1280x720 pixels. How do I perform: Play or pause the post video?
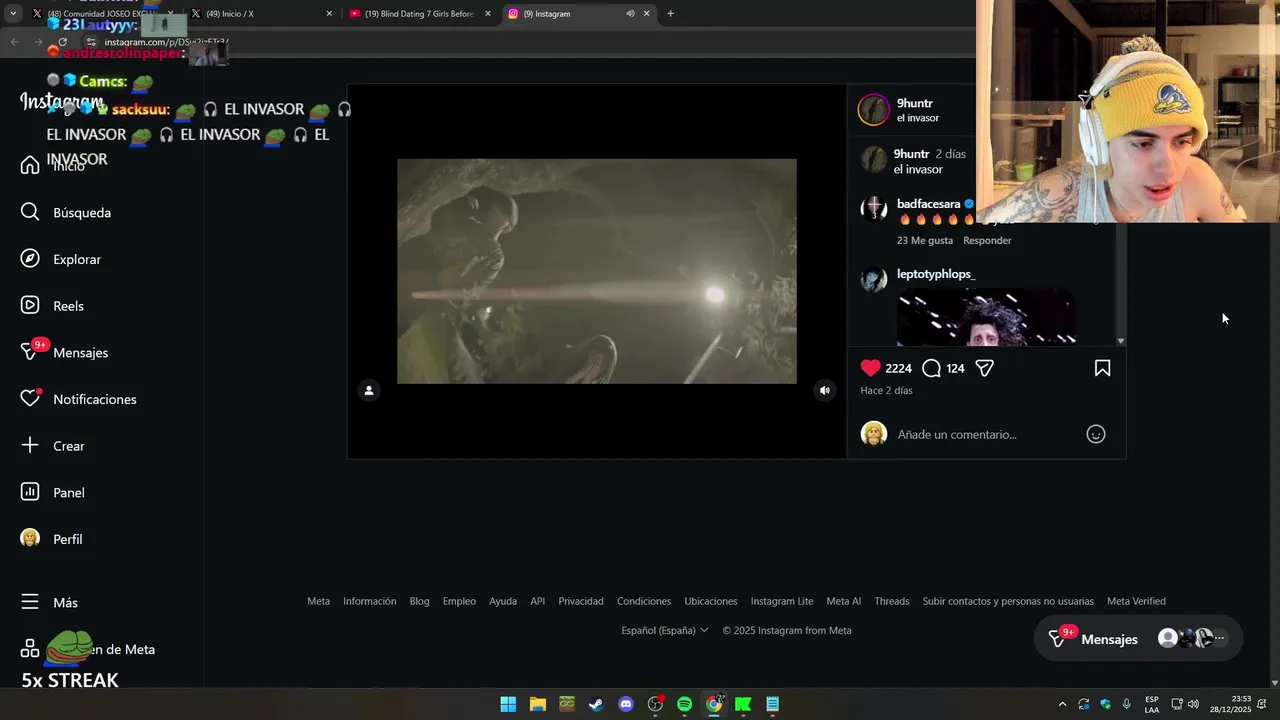[x=597, y=271]
